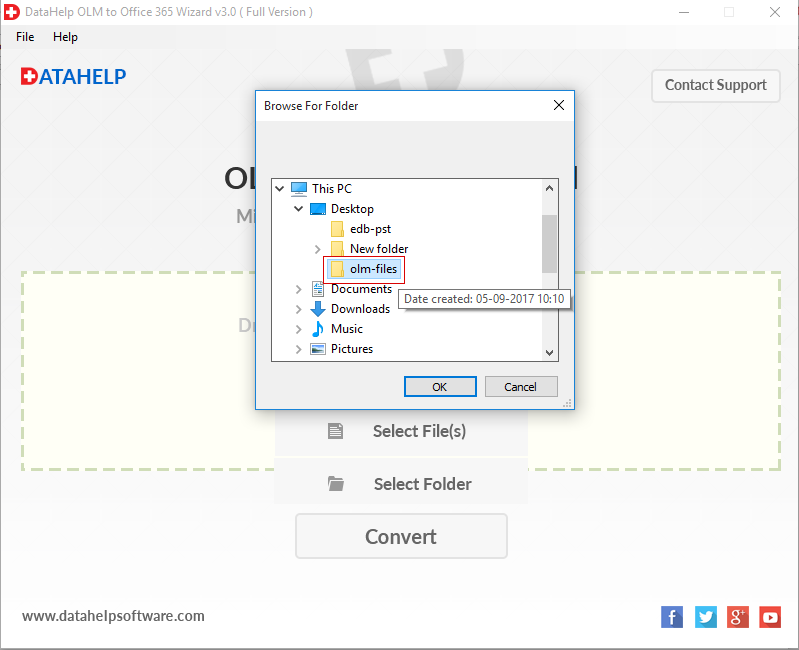Open the Twitter social icon
Image resolution: width=799 pixels, height=650 pixels.
[x=706, y=617]
